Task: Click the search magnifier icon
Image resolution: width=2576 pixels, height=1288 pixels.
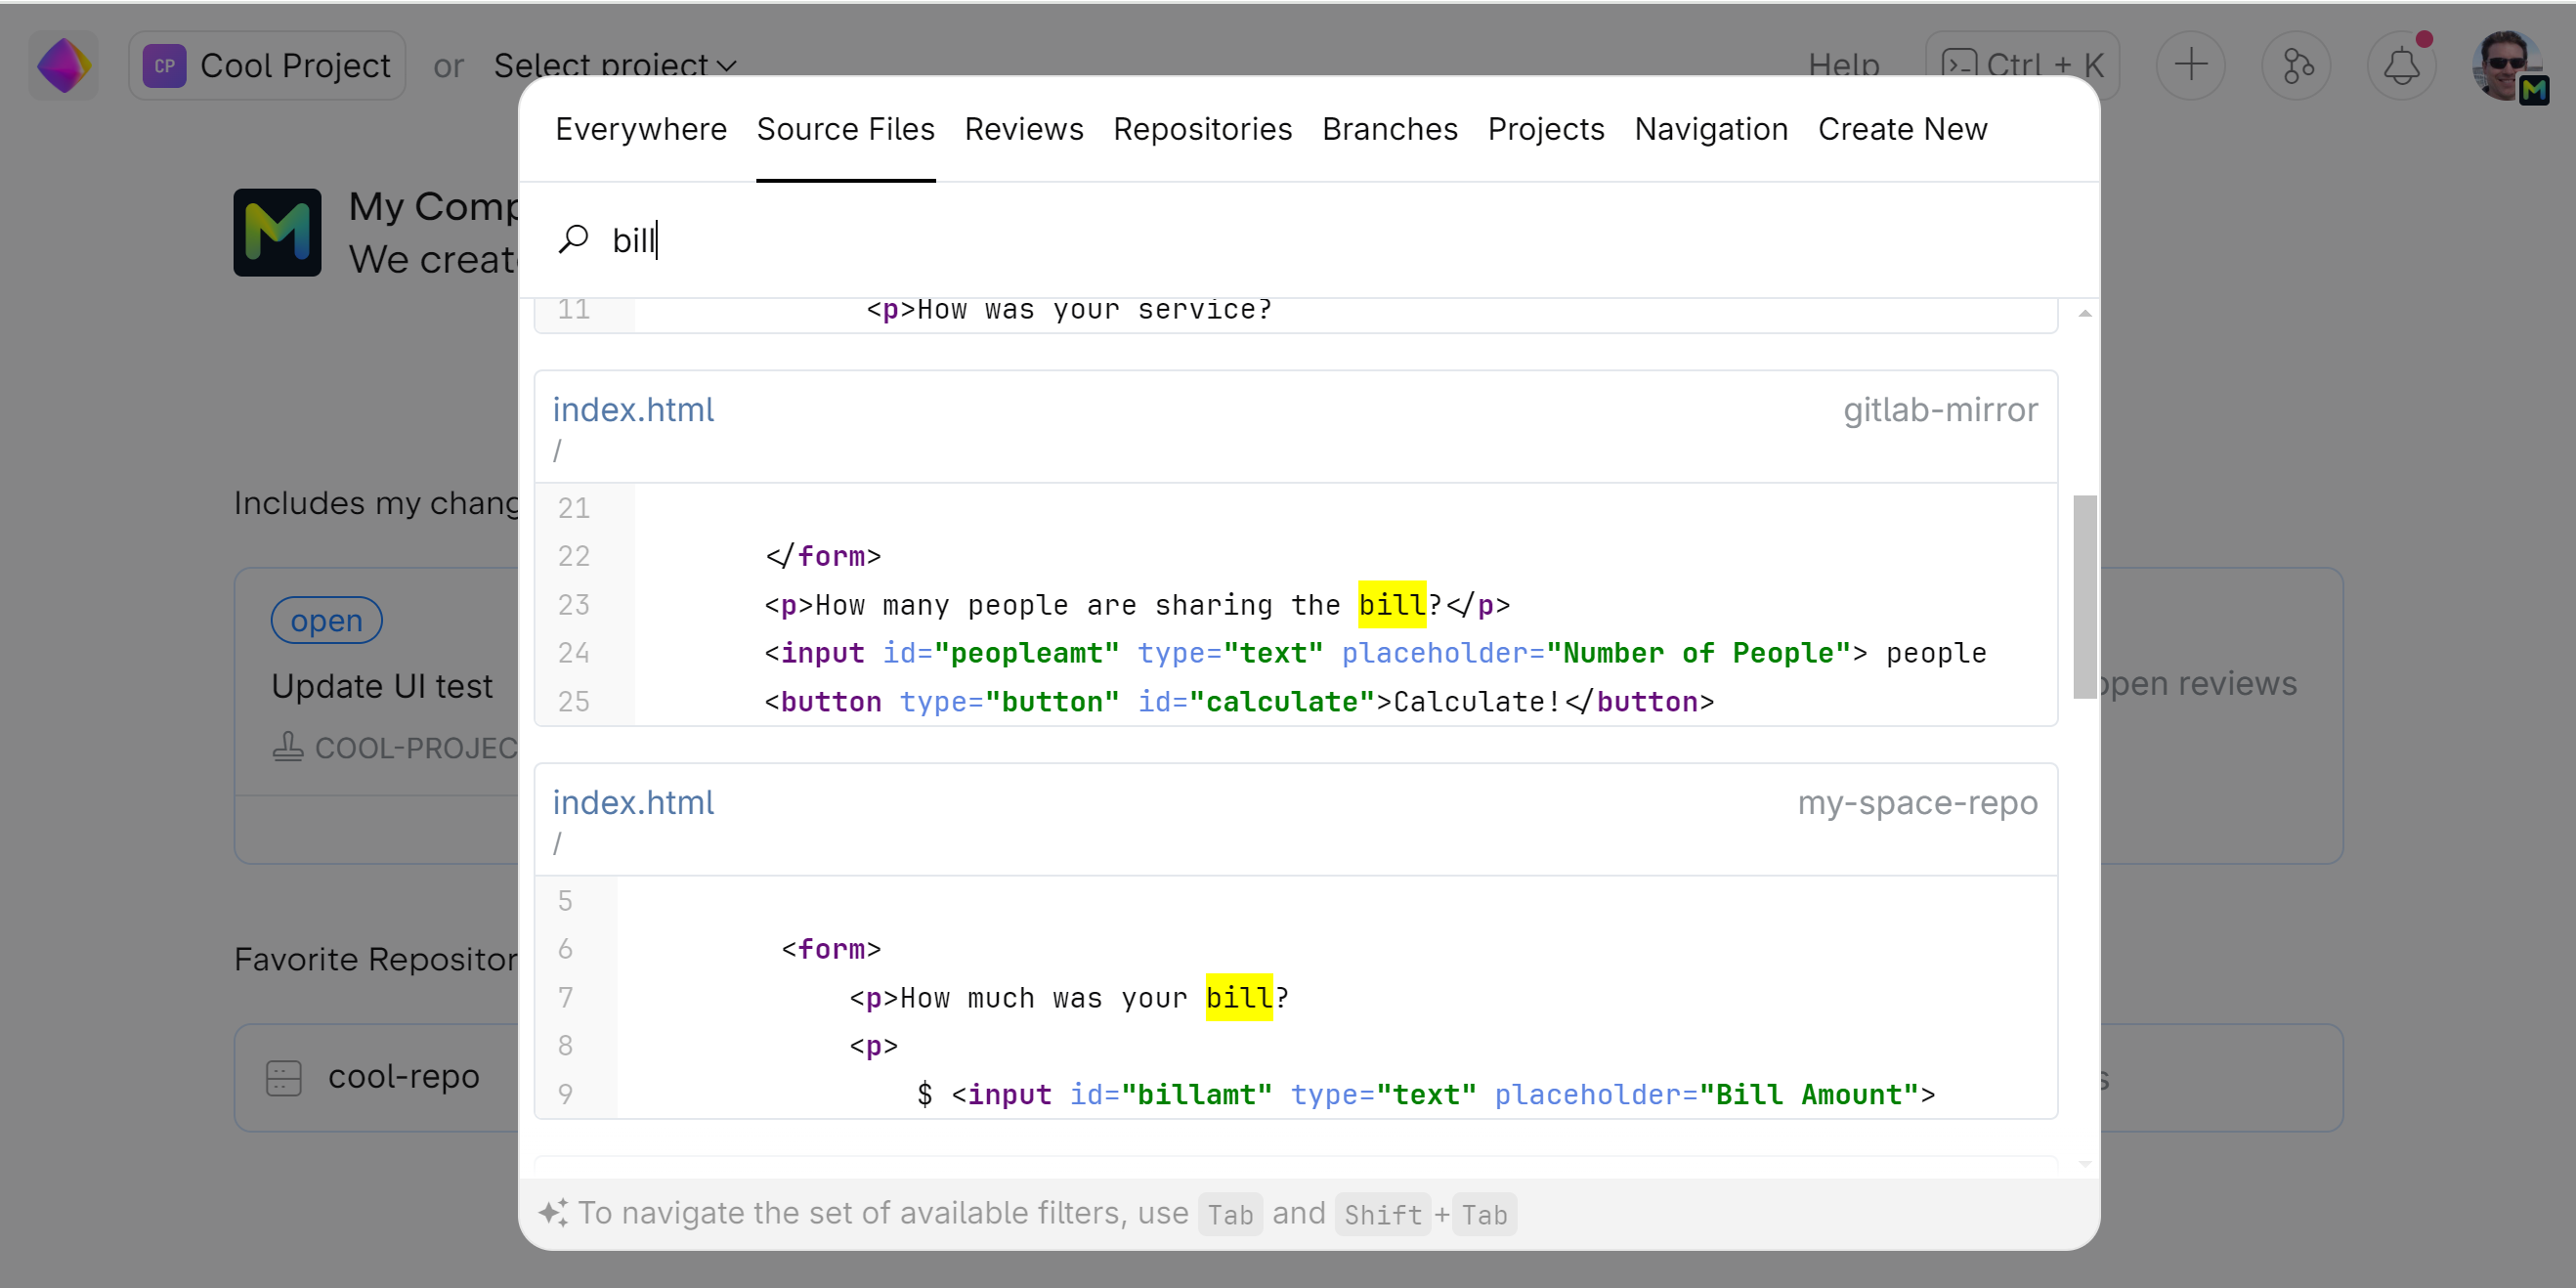Action: click(x=573, y=240)
